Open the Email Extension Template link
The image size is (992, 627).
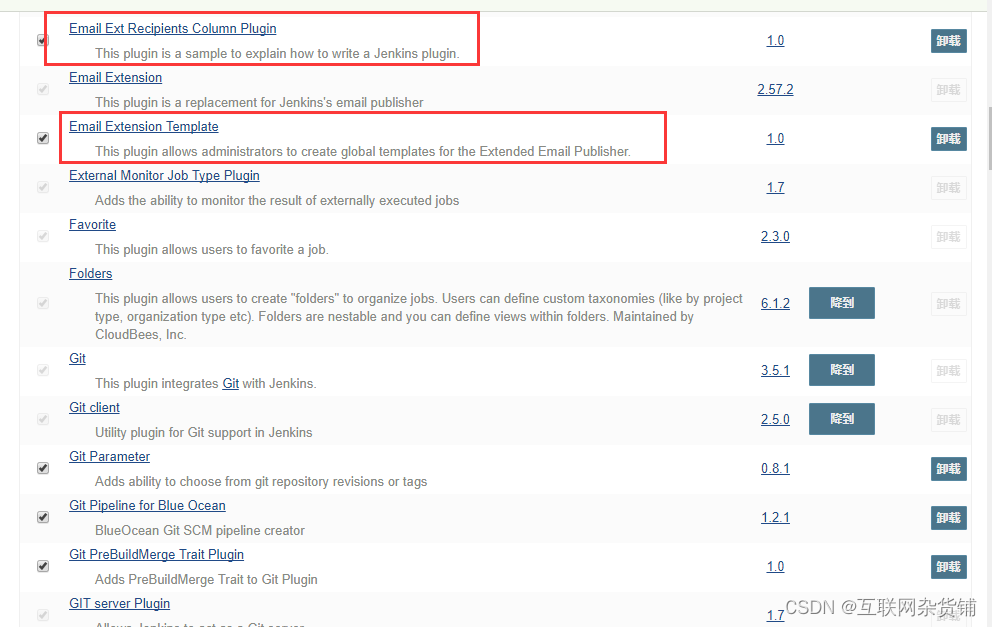tap(144, 127)
